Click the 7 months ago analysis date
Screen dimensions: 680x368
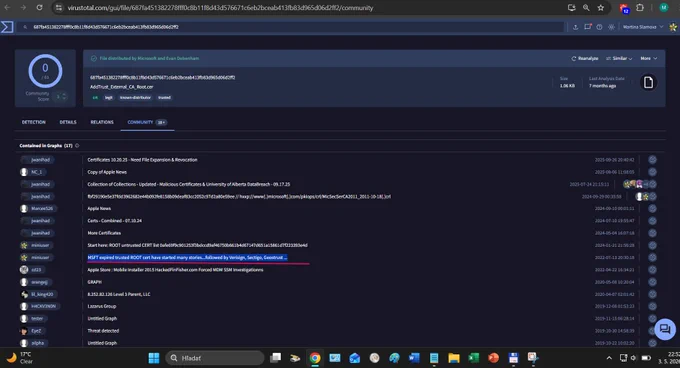pos(602,86)
